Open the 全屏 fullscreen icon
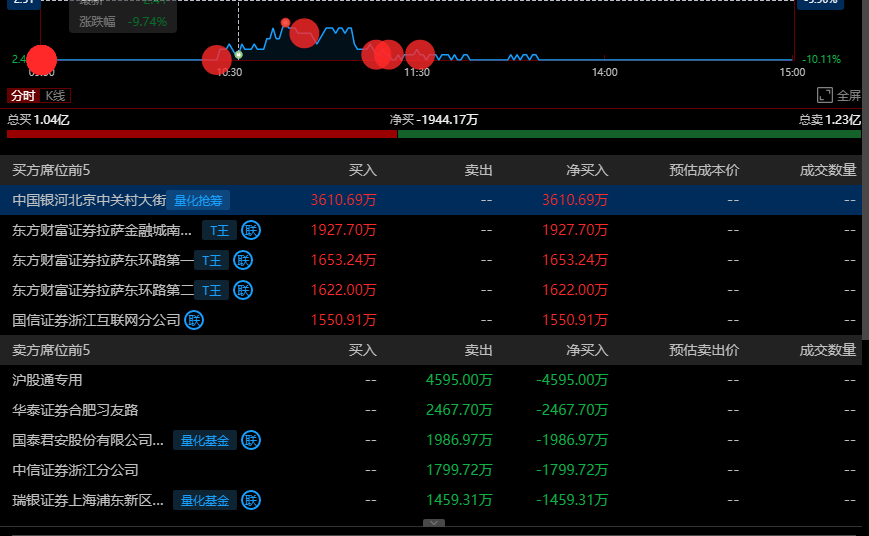869x536 pixels. point(825,95)
